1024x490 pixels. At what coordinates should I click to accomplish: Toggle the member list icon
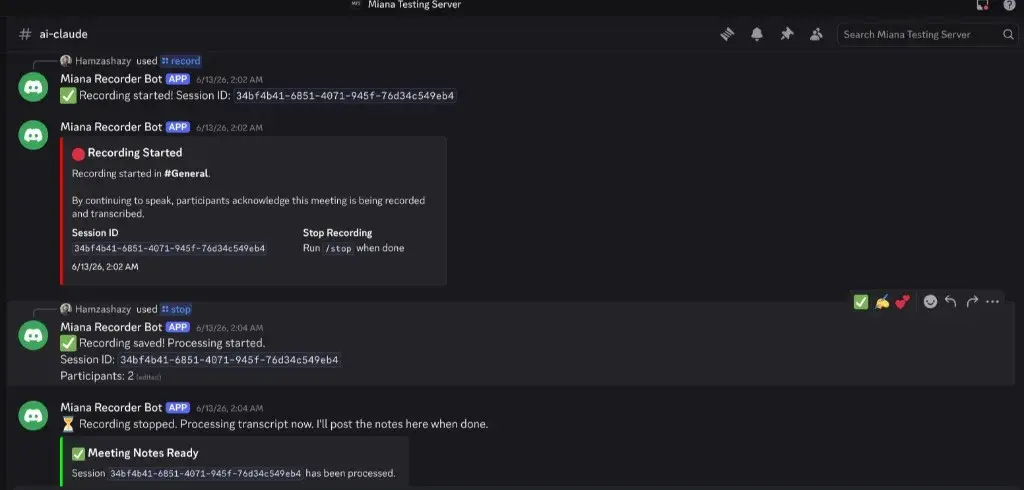[816, 35]
